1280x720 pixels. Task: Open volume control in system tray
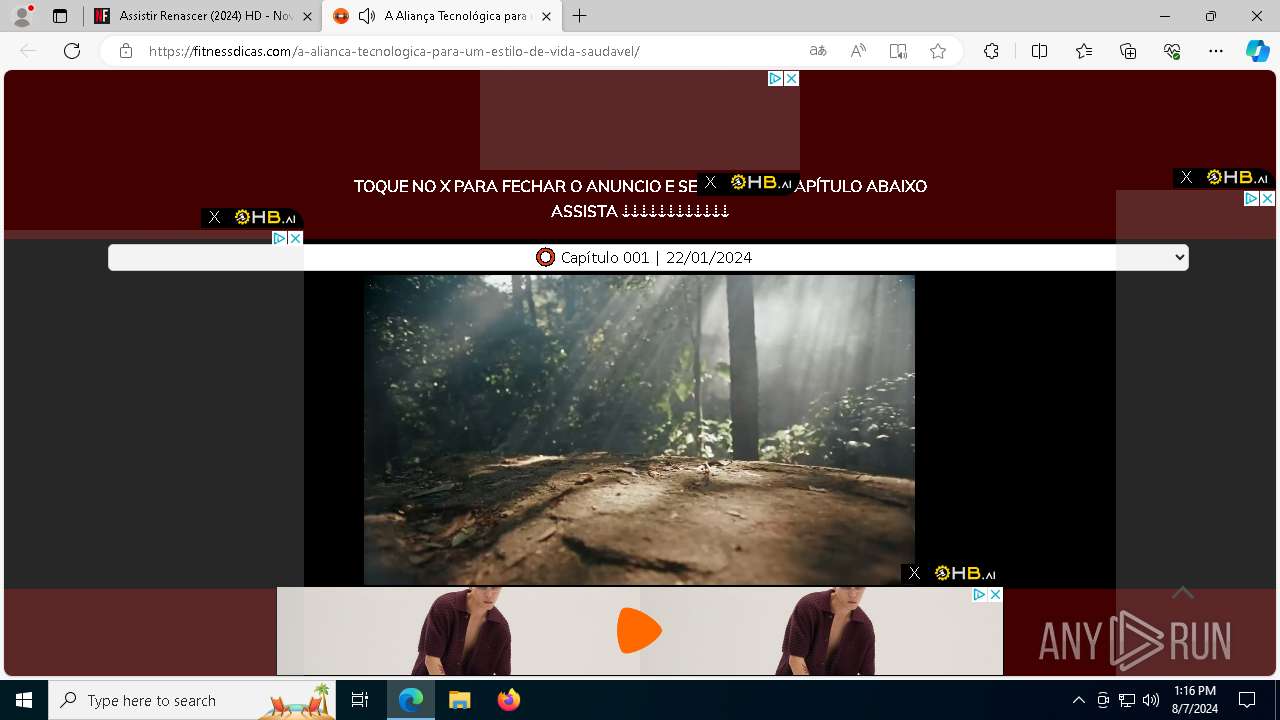[1151, 700]
